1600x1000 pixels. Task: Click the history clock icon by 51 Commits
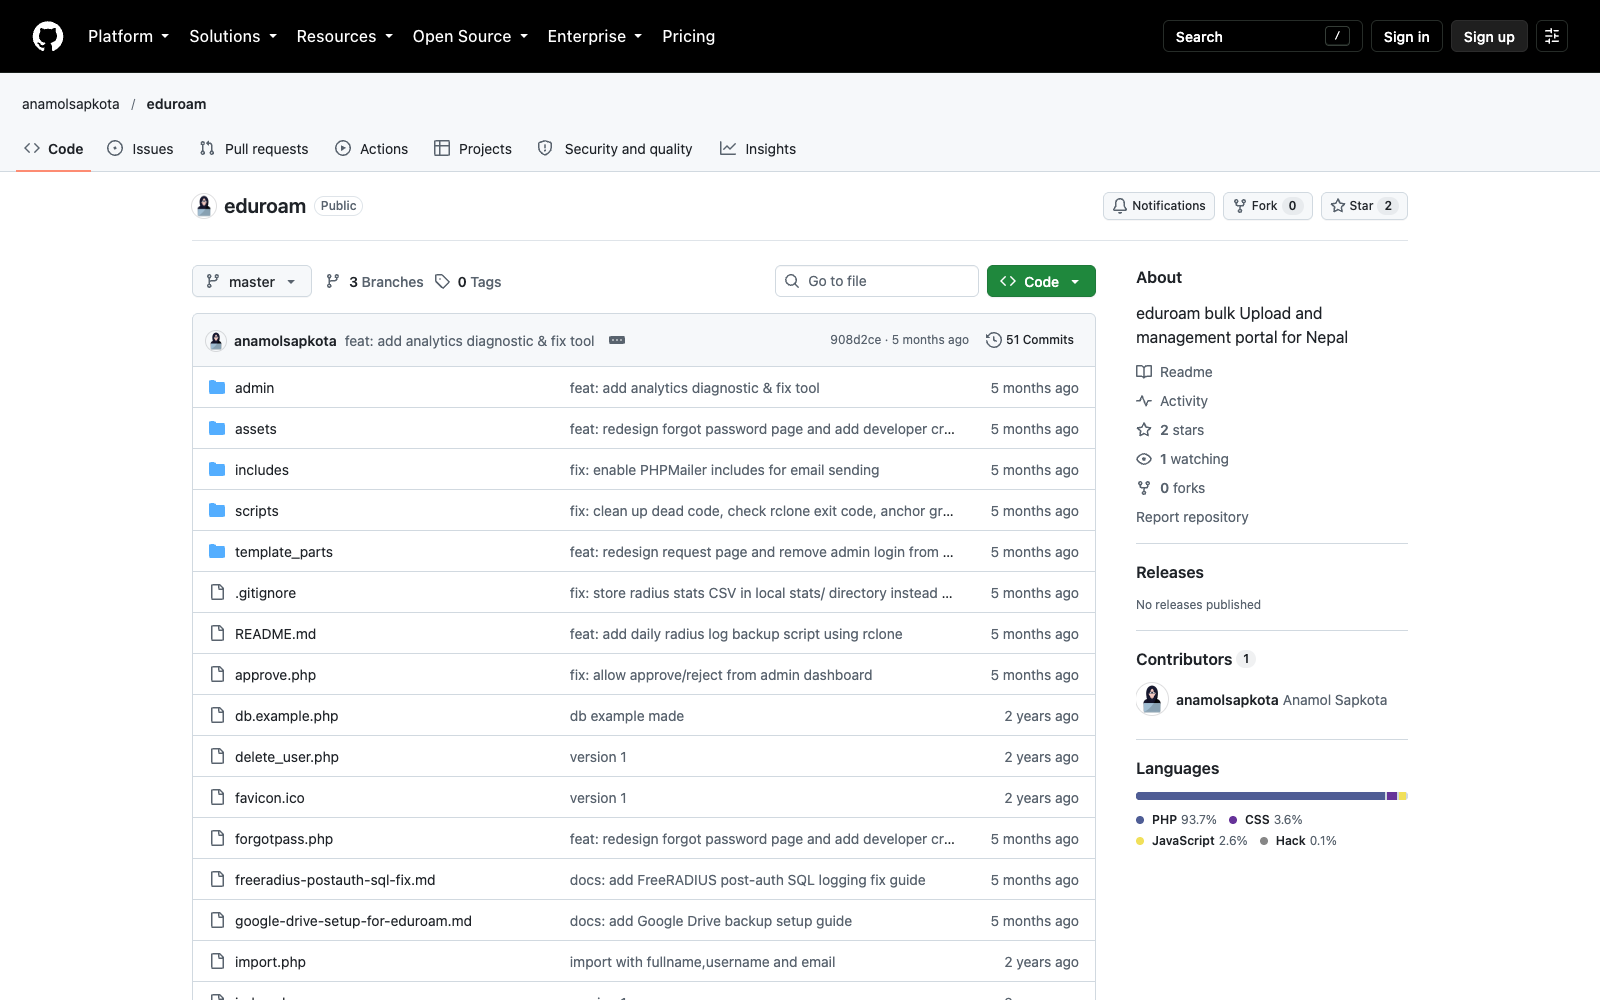993,340
